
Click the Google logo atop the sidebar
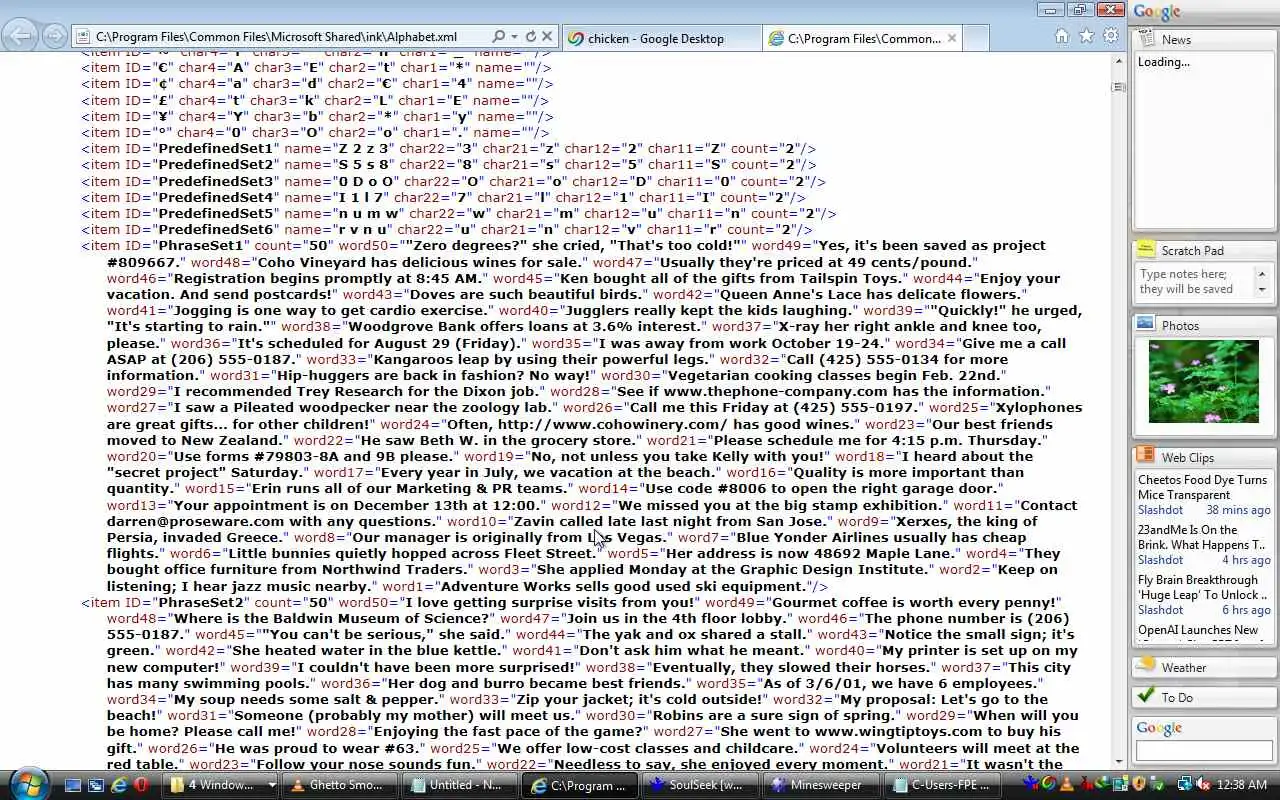(1157, 12)
